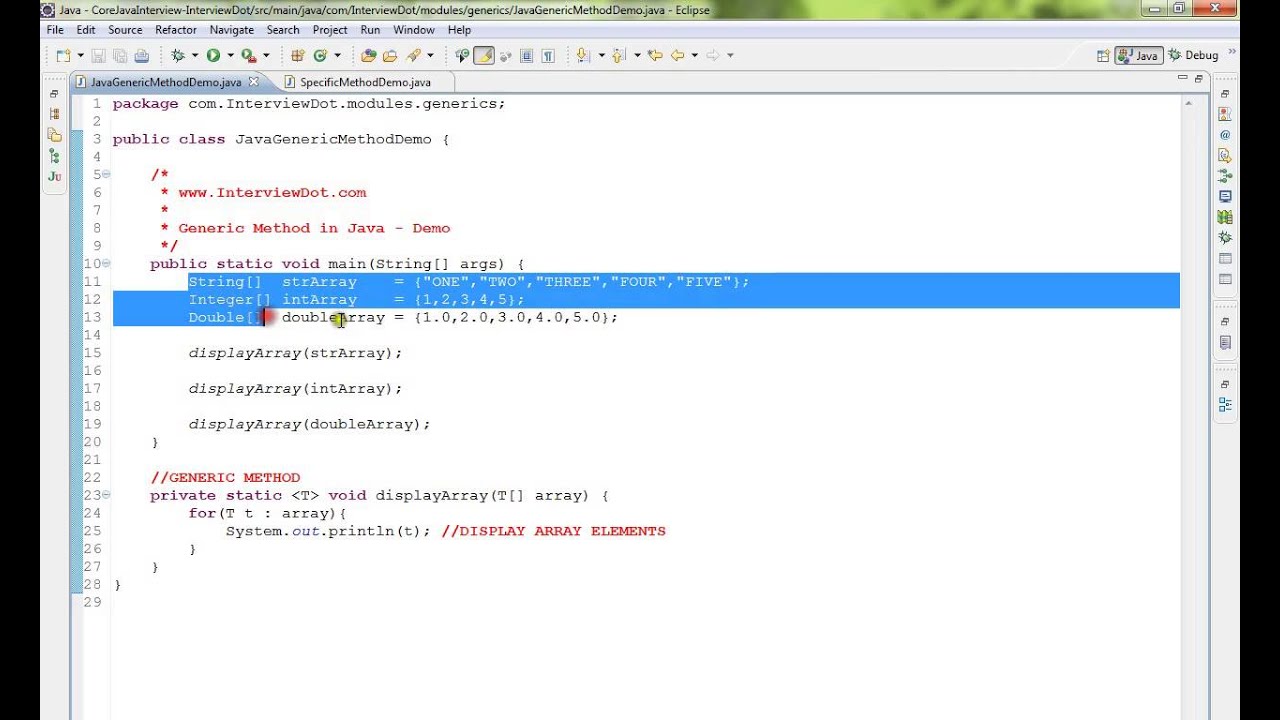
Task: Open the Navigate menu
Action: point(232,30)
